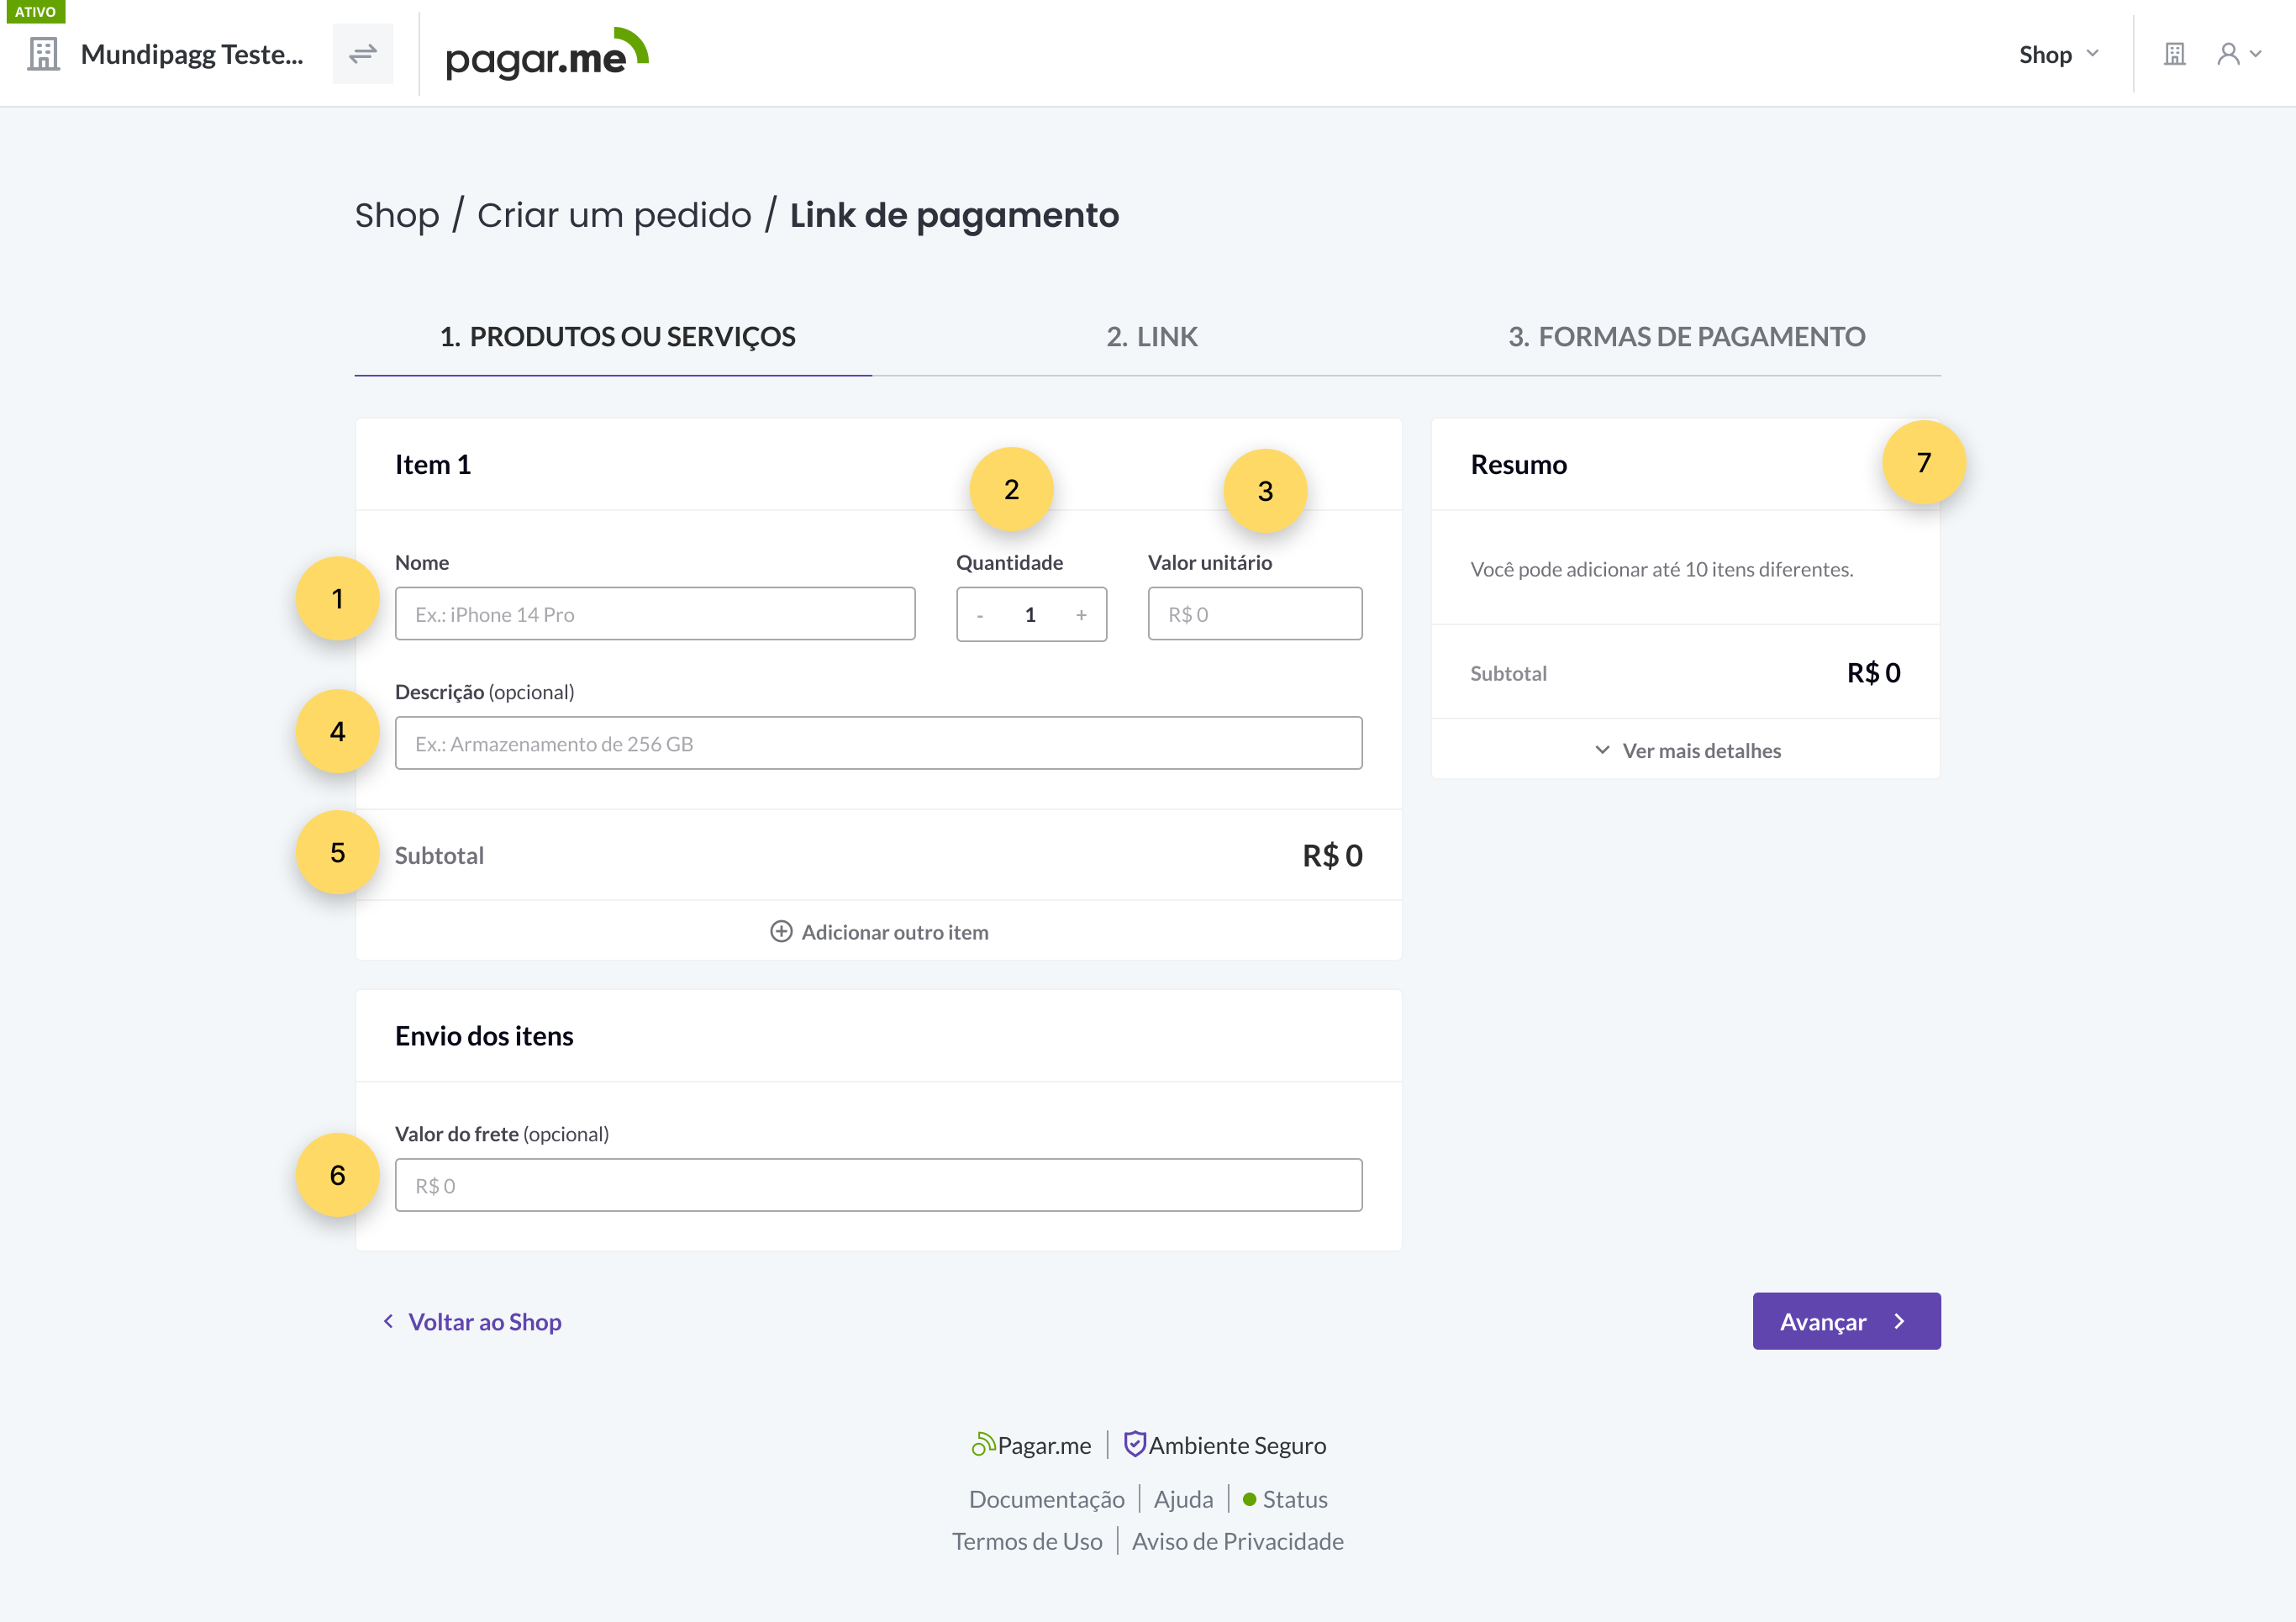2296x1622 pixels.
Task: Click Voltar ao Shop link
Action: point(472,1322)
